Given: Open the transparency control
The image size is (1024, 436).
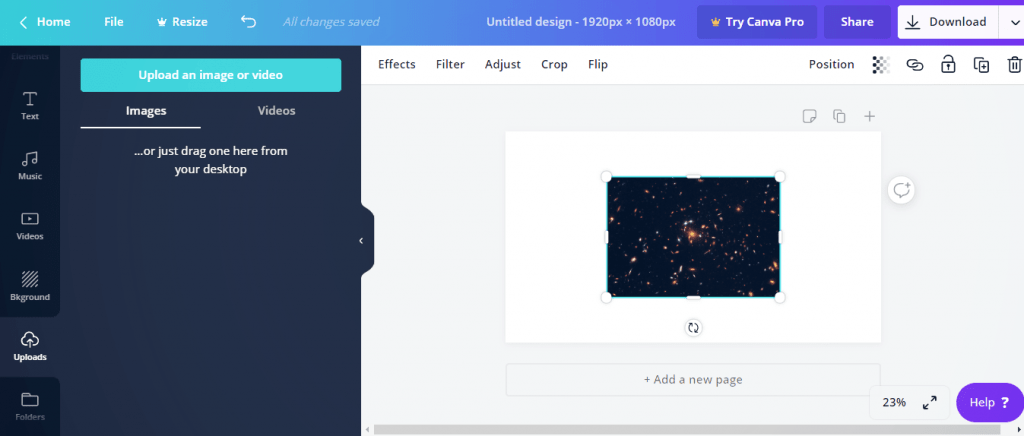Looking at the screenshot, I should 881,65.
